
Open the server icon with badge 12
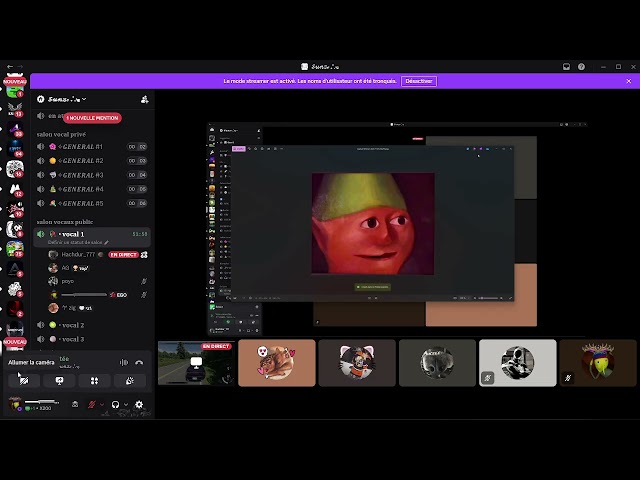coord(15,189)
